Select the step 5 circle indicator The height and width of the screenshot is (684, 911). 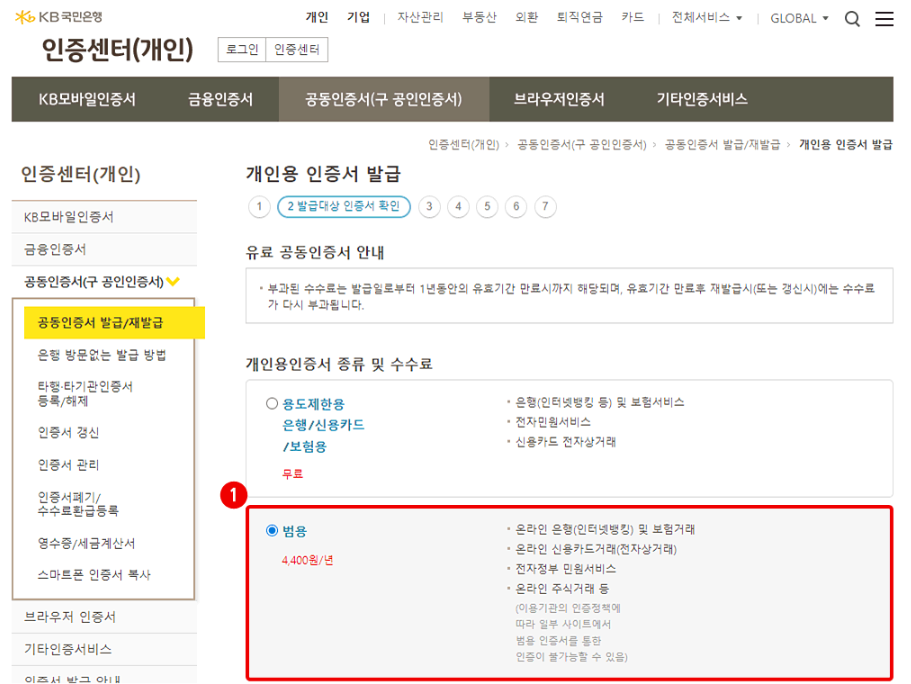(487, 206)
